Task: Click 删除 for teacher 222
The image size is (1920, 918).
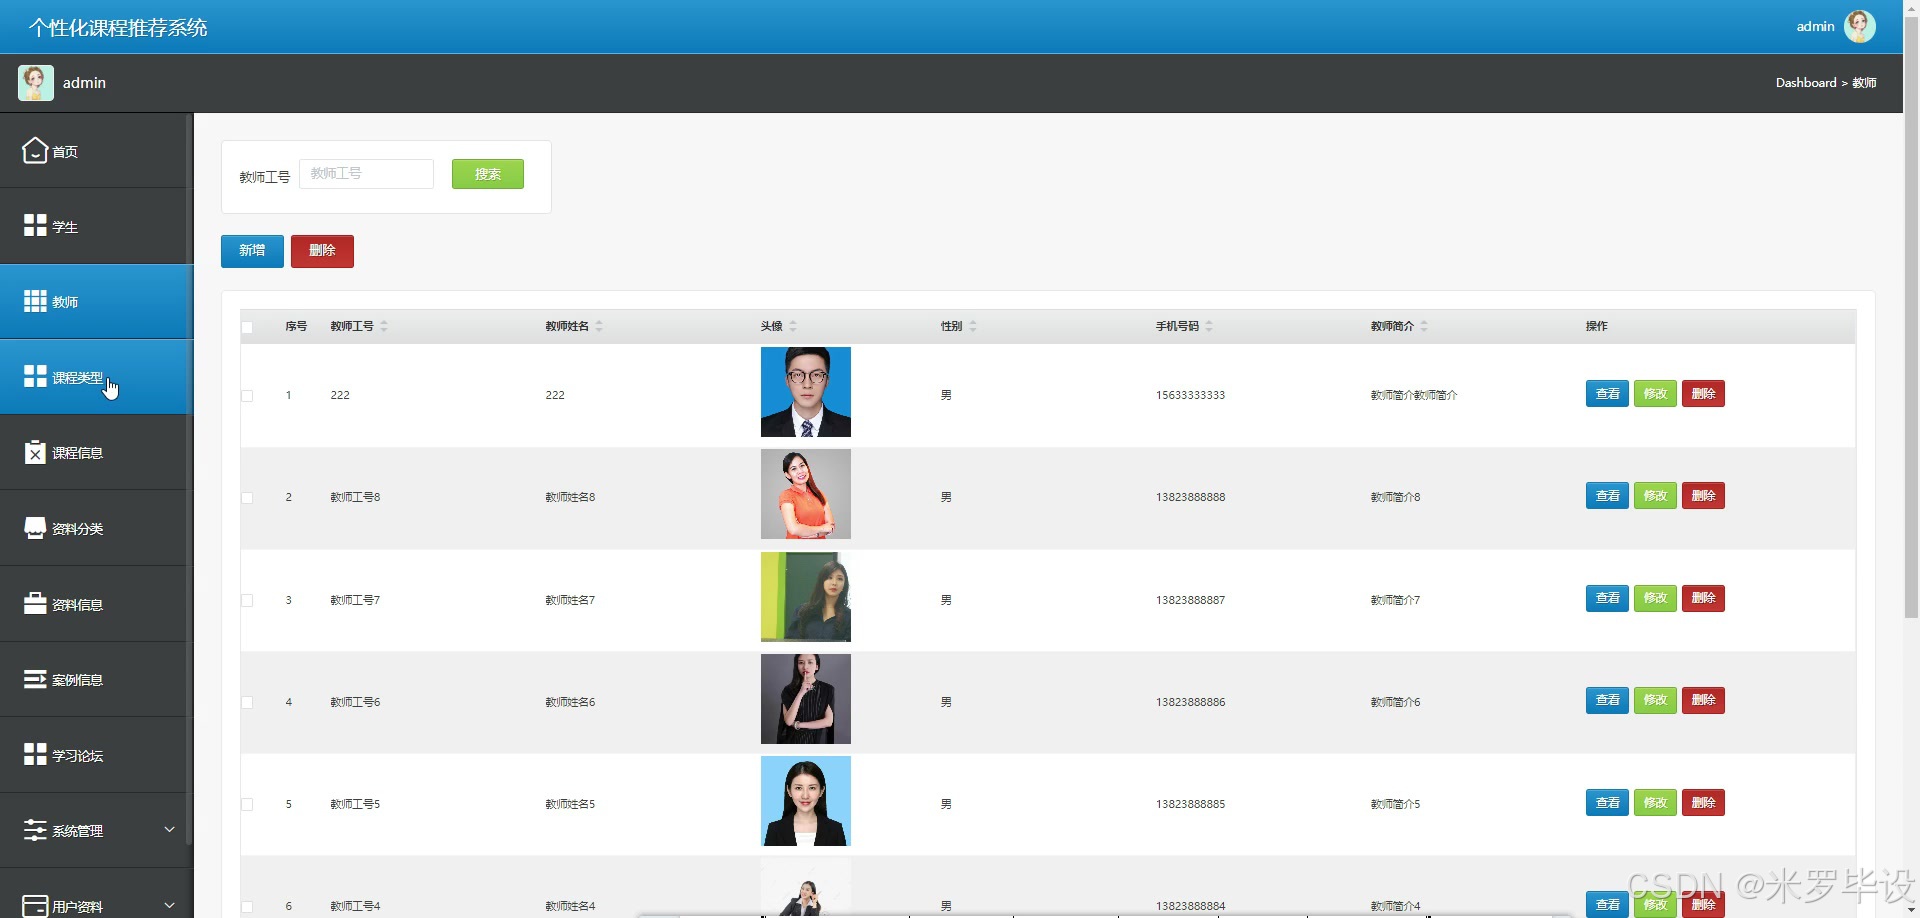Action: pyautogui.click(x=1703, y=394)
